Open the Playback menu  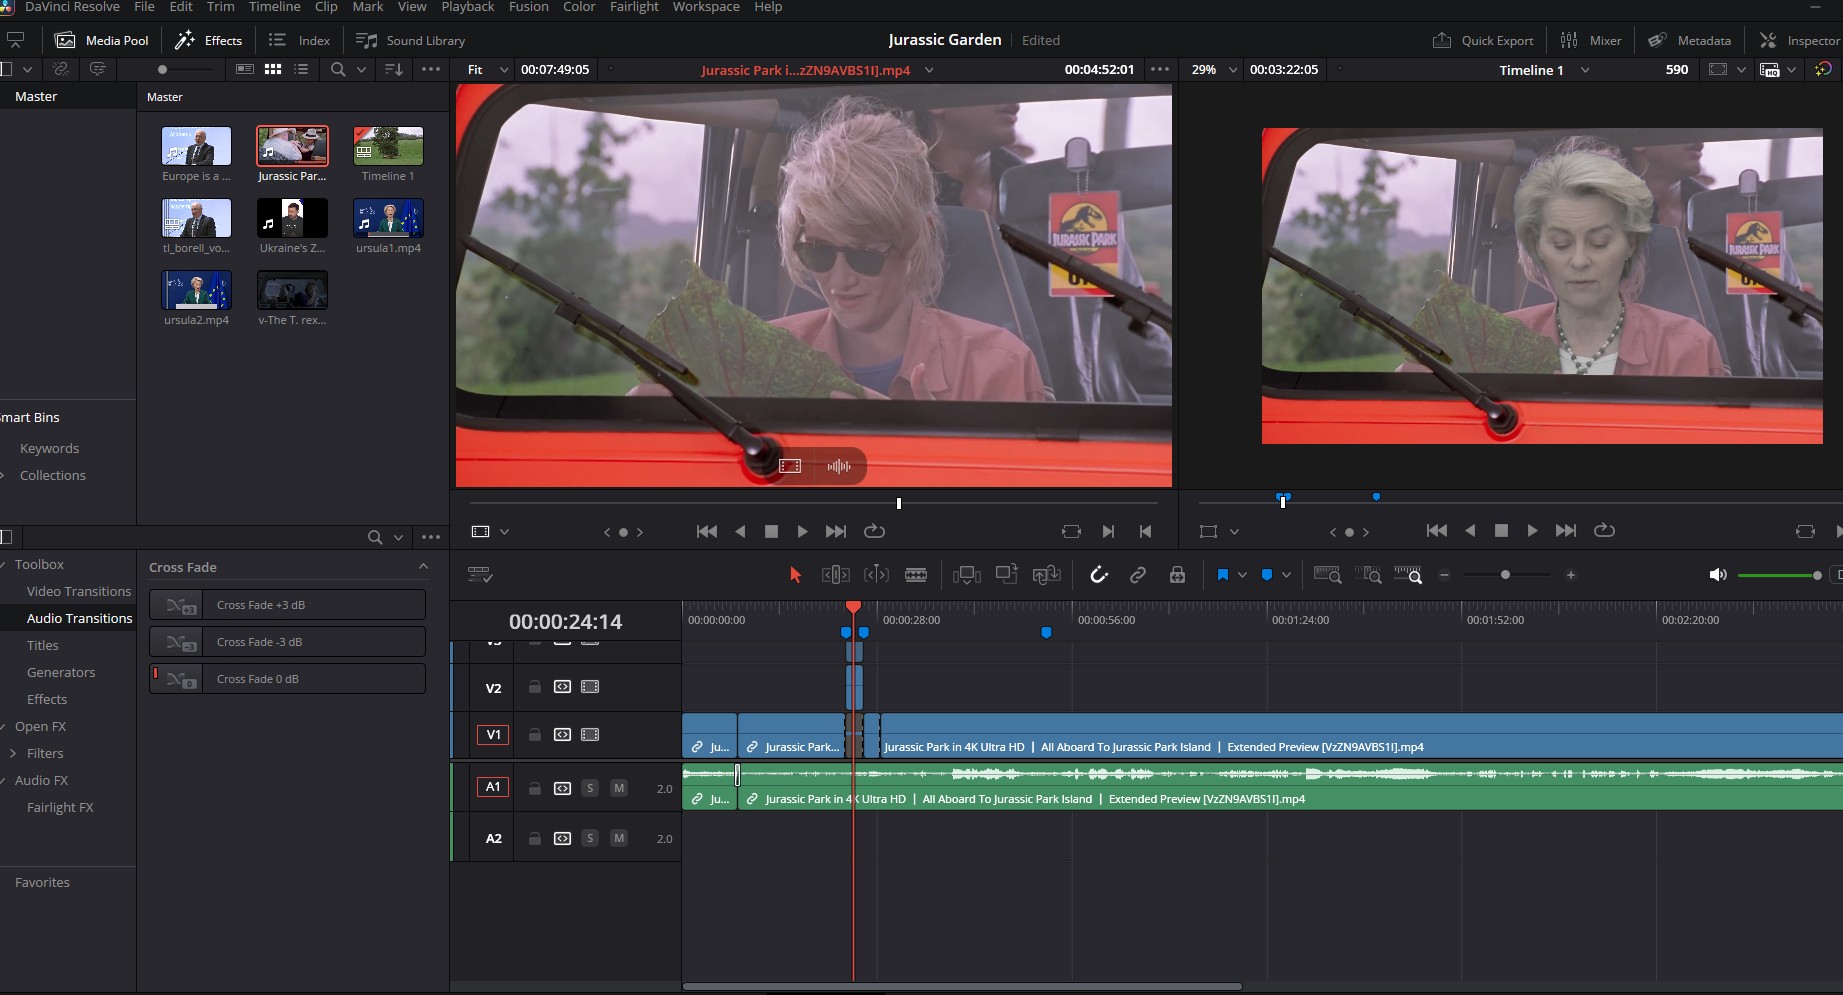pyautogui.click(x=468, y=7)
